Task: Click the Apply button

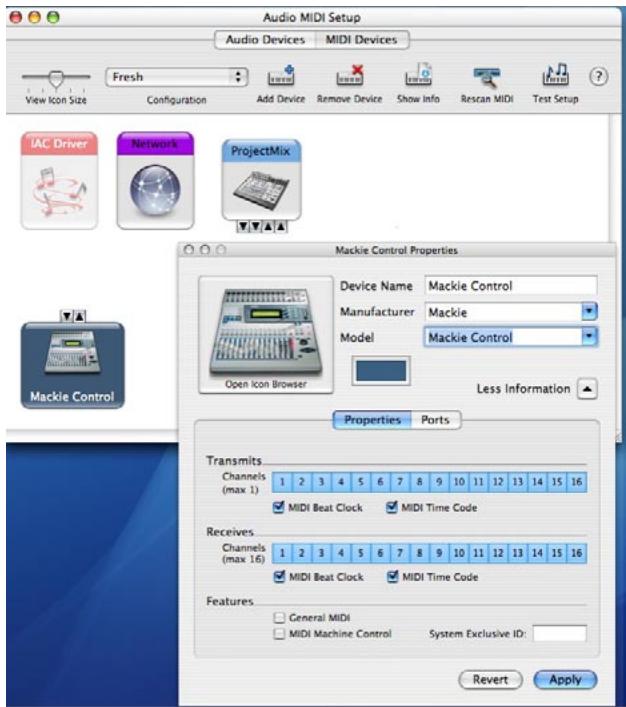Action: tap(565, 679)
